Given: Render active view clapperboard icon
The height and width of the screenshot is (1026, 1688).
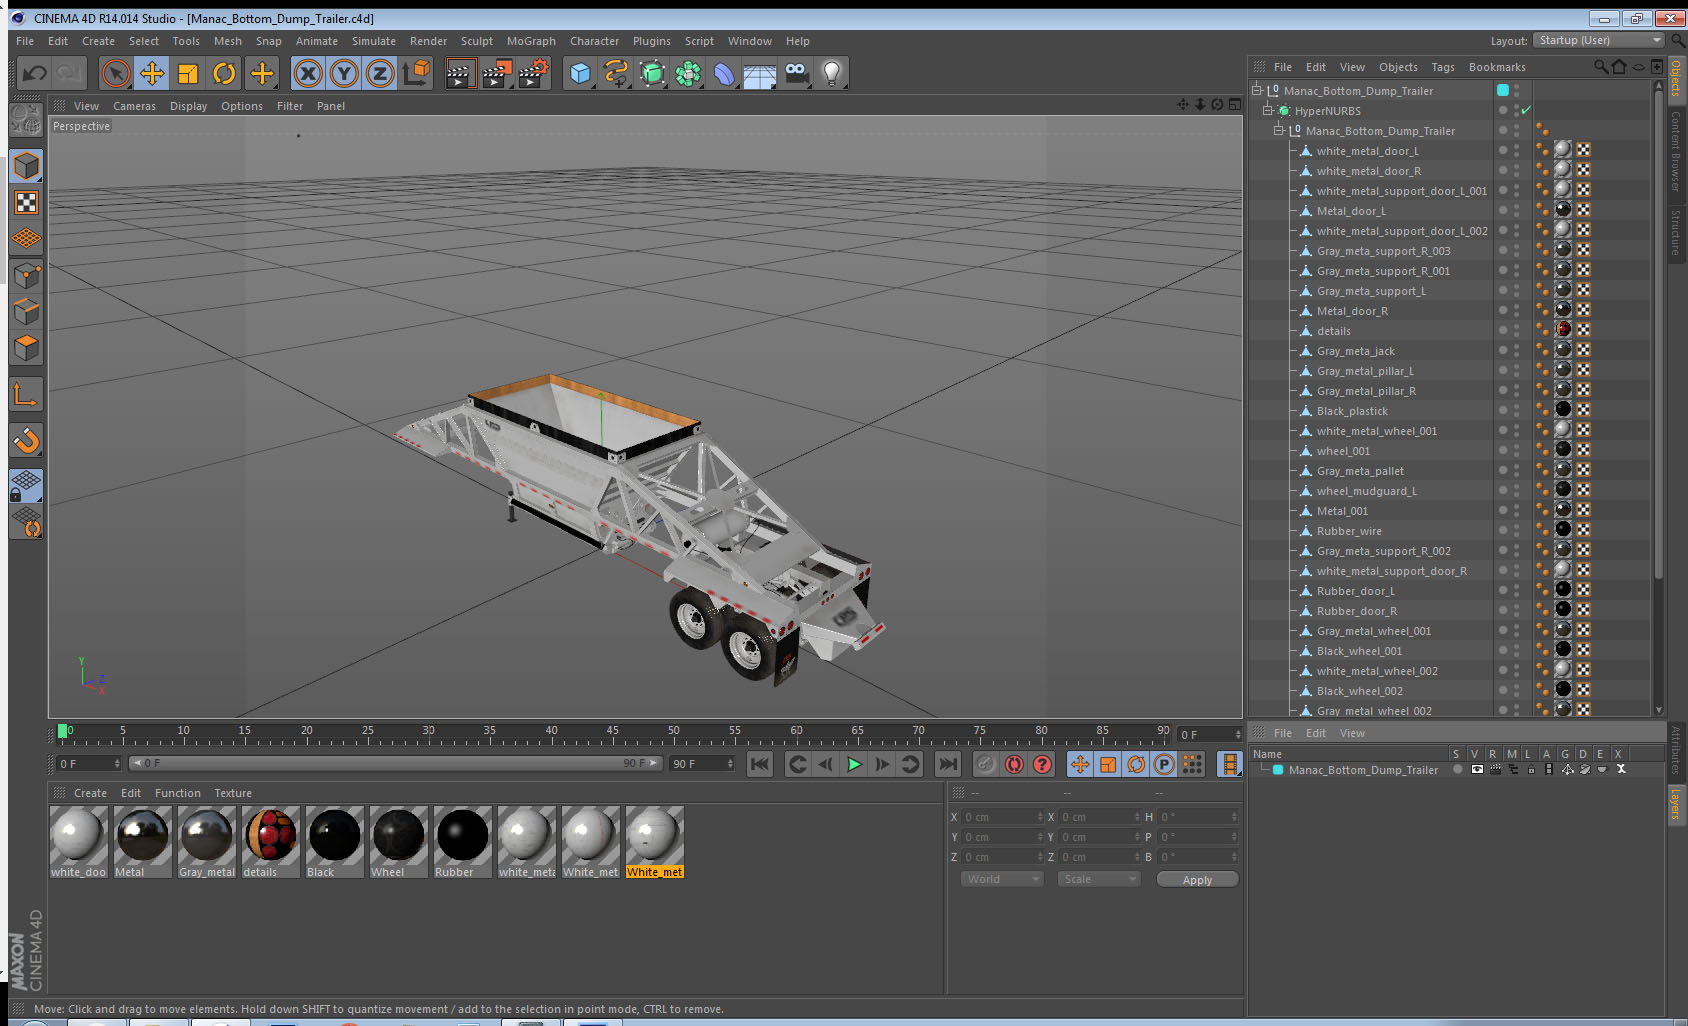Looking at the screenshot, I should tap(459, 73).
